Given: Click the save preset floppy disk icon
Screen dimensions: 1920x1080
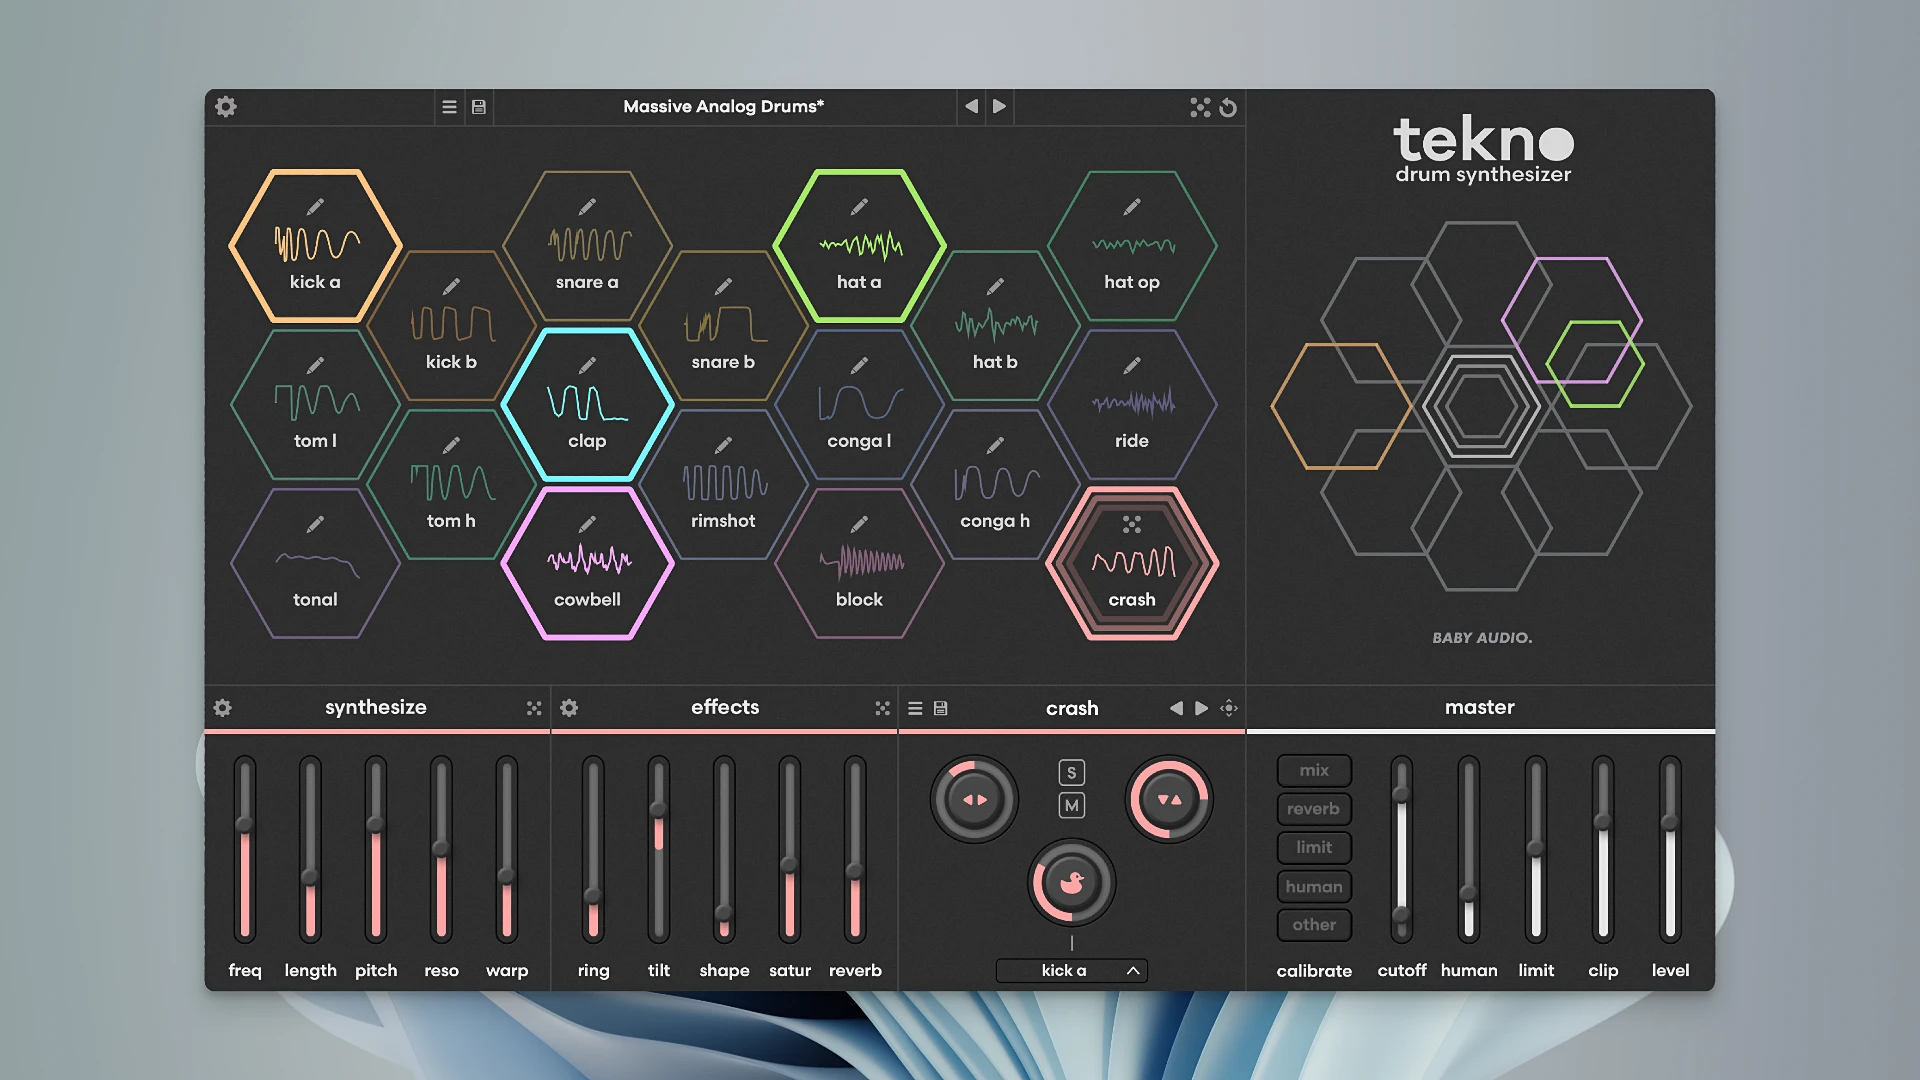Looking at the screenshot, I should click(478, 107).
